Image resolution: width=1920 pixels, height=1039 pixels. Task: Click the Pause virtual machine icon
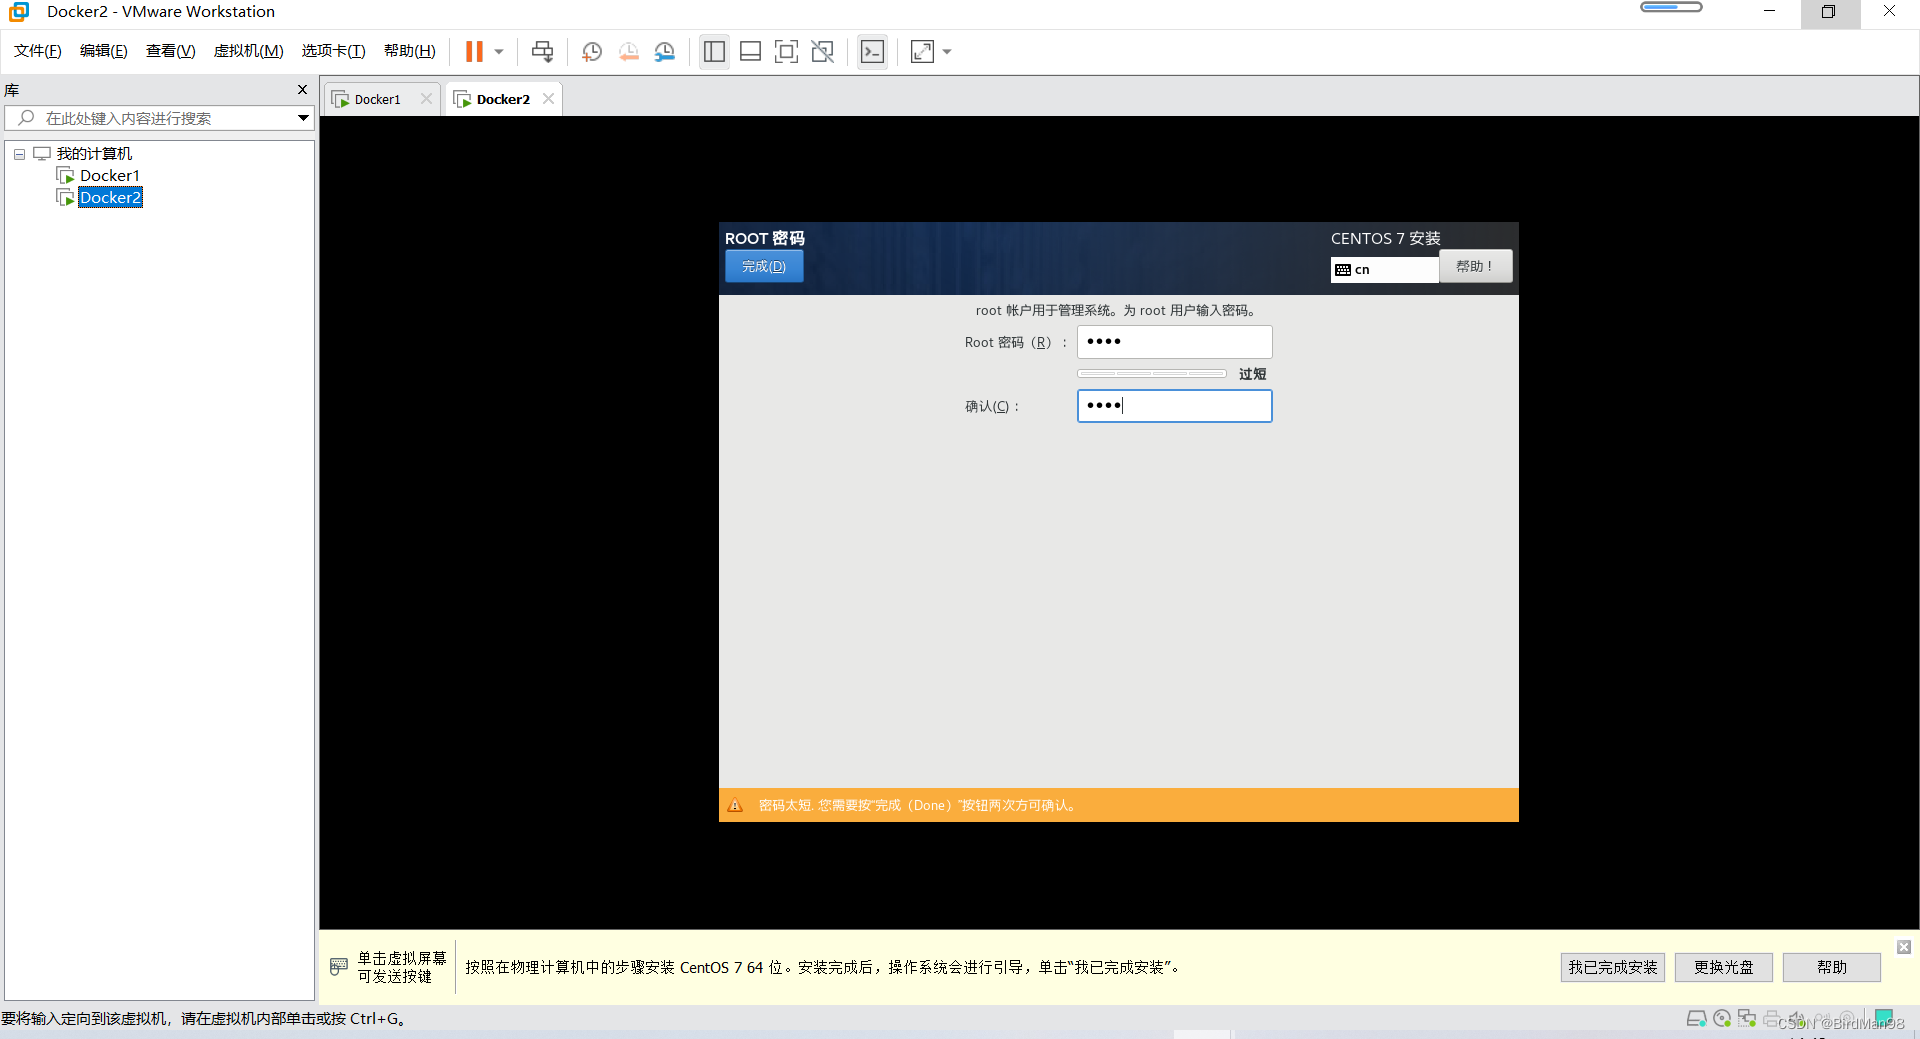pos(474,51)
